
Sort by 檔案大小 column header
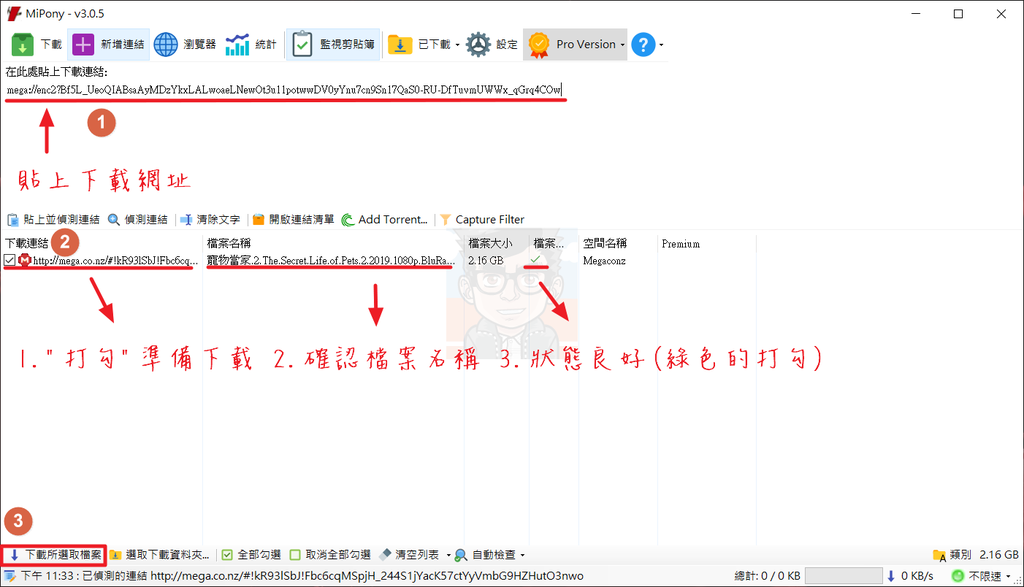490,244
